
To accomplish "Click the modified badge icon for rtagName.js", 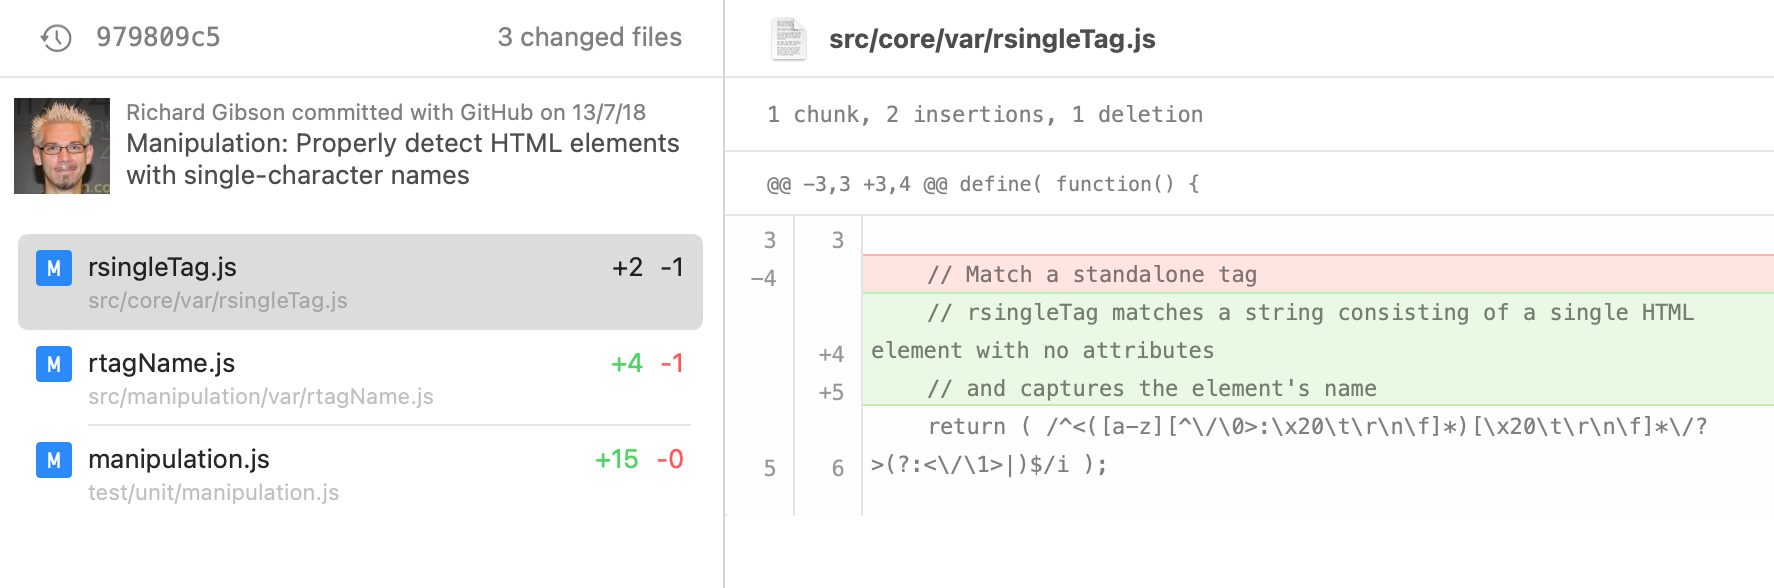I will tap(54, 364).
